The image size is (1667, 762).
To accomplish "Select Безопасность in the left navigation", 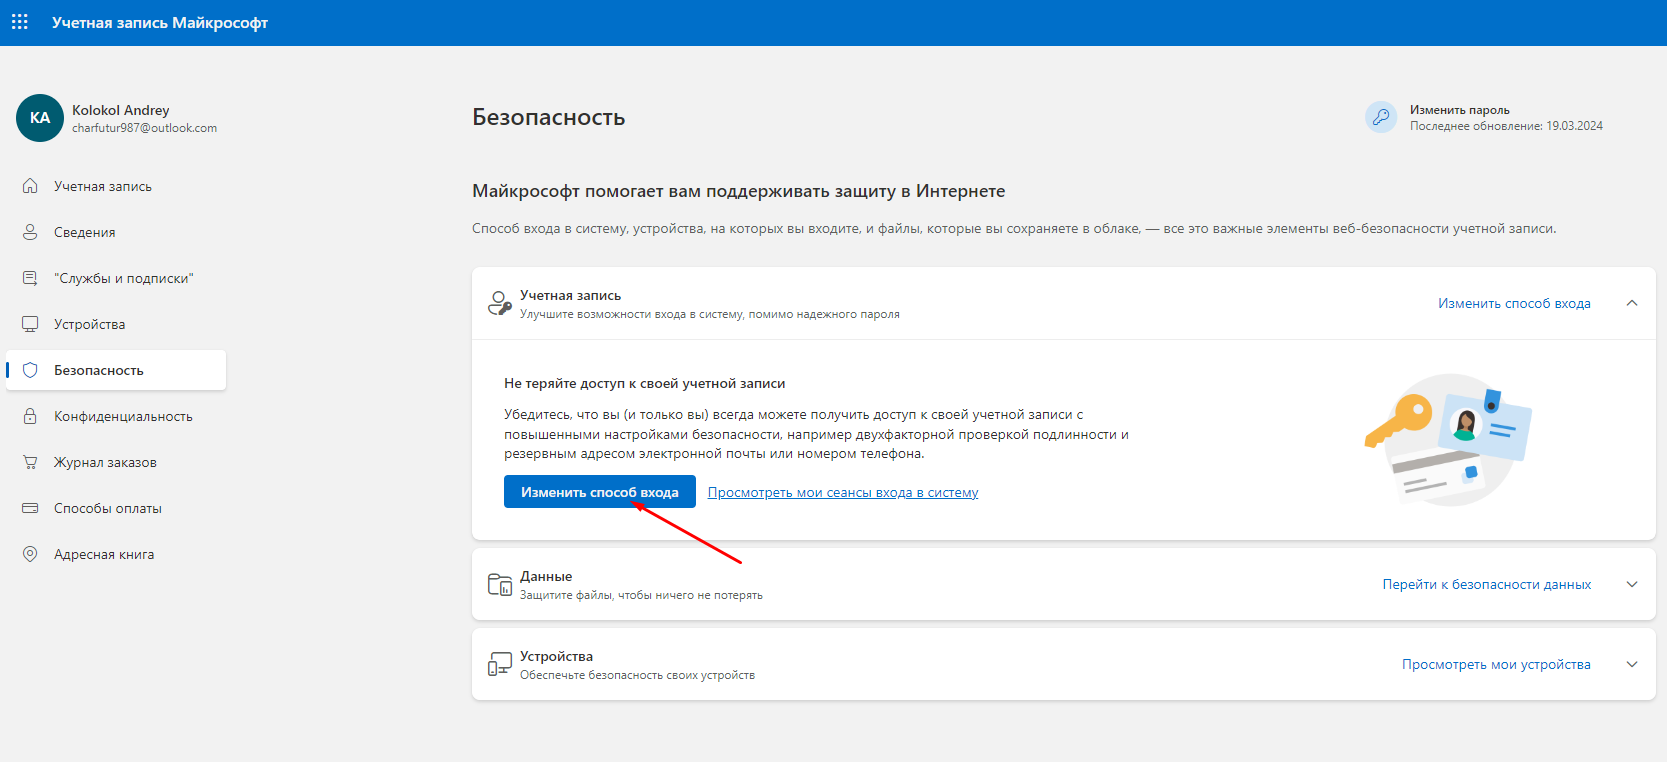I will [x=99, y=370].
